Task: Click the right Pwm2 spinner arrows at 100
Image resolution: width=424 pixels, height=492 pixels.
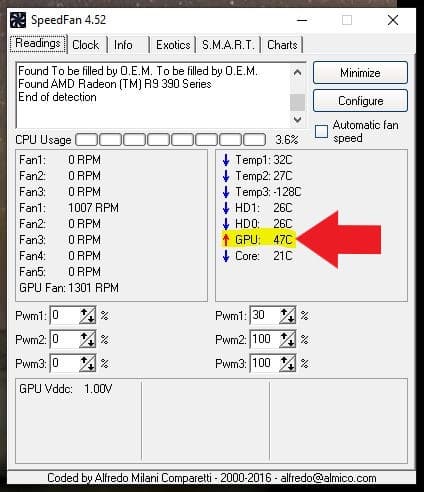Action: click(287, 339)
